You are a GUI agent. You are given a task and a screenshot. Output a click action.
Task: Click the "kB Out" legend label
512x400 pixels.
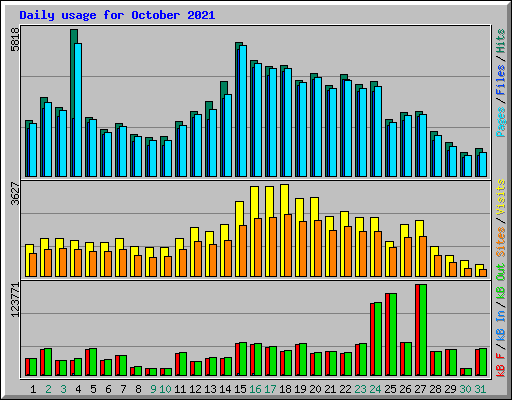pyautogui.click(x=500, y=282)
